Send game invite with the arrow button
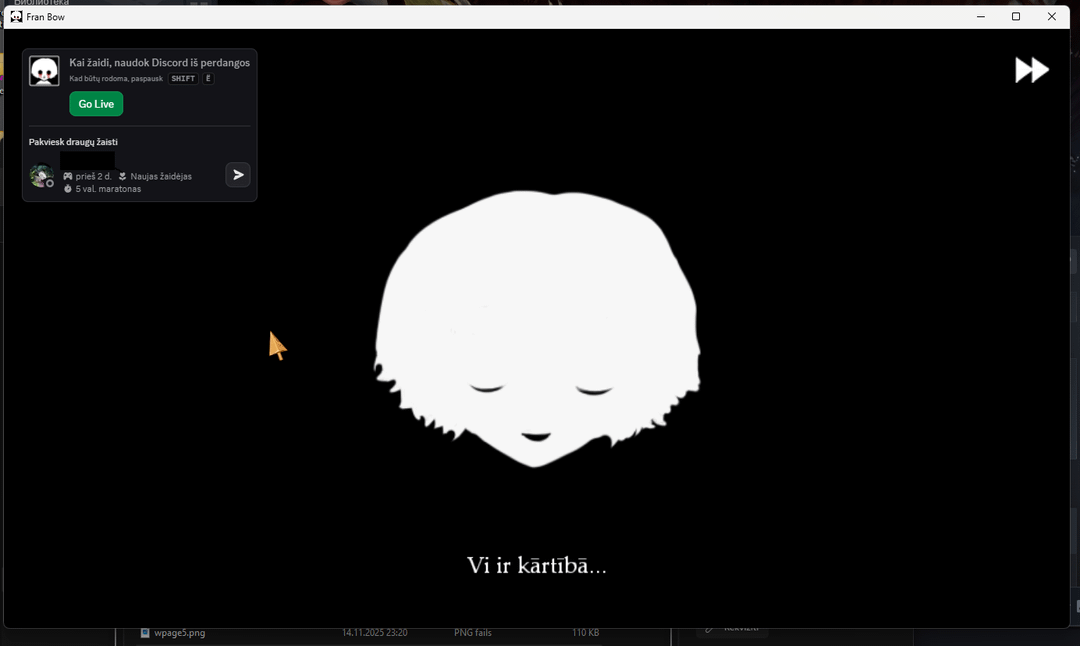 tap(238, 175)
